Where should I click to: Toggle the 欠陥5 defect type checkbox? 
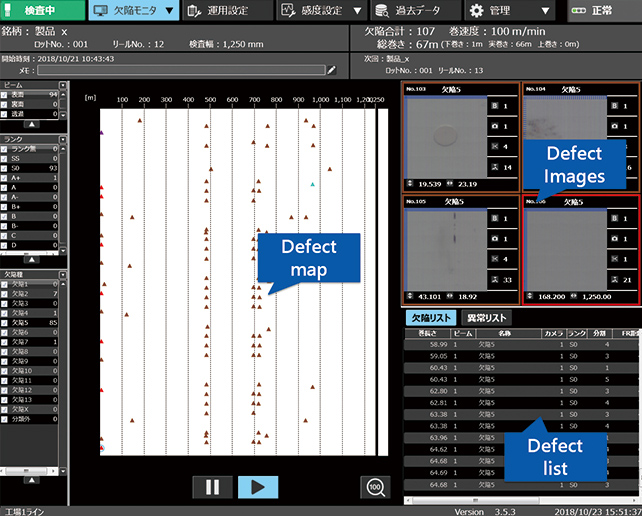(4, 323)
